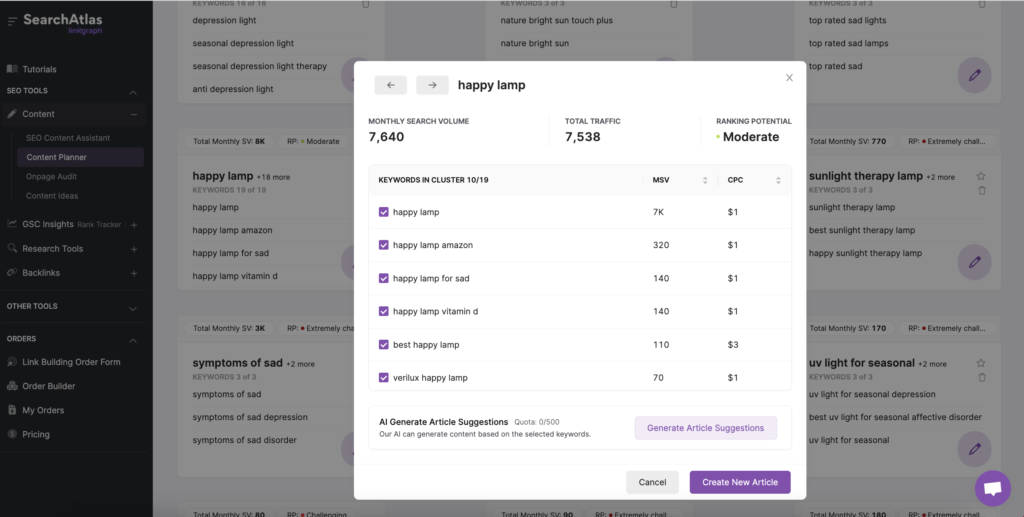This screenshot has width=1024, height=517.
Task: Uncheck the best happy lamp keyword
Action: 384,345
